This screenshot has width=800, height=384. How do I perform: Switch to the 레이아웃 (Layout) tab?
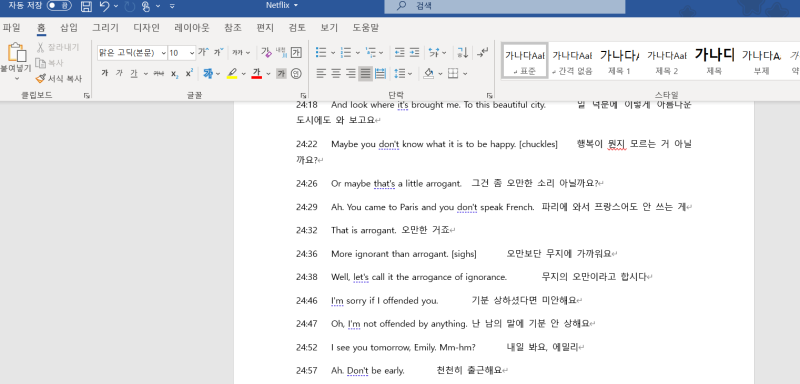coord(191,28)
